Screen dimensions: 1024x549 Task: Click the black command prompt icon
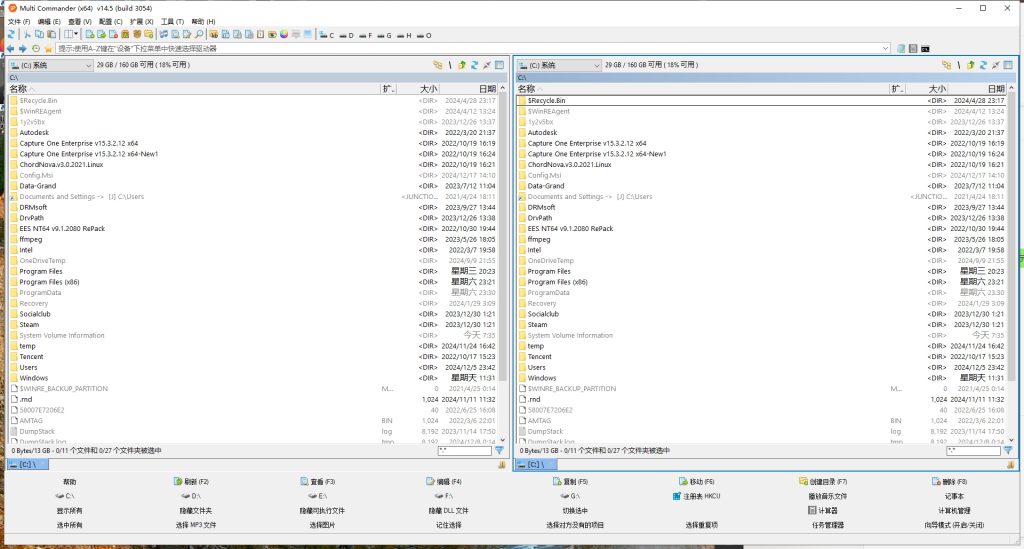pos(925,48)
